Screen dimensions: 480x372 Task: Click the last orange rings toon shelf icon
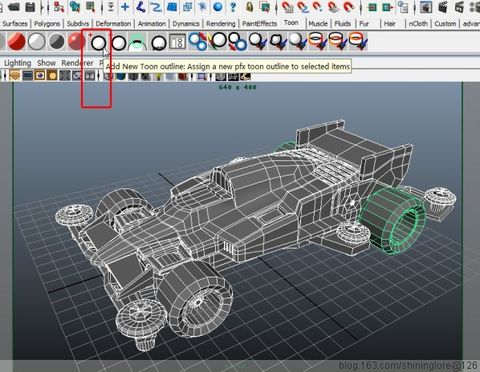(358, 42)
